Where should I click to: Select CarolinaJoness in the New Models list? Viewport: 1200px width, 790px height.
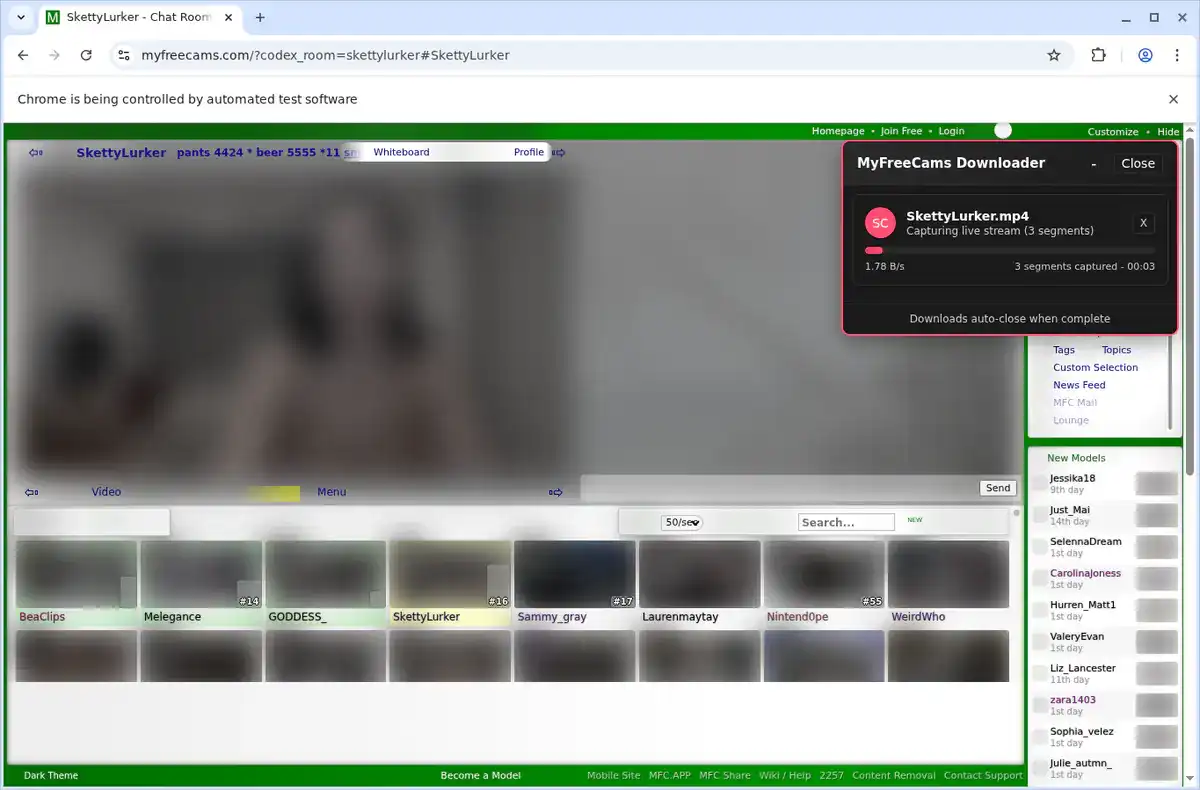[x=1085, y=574]
